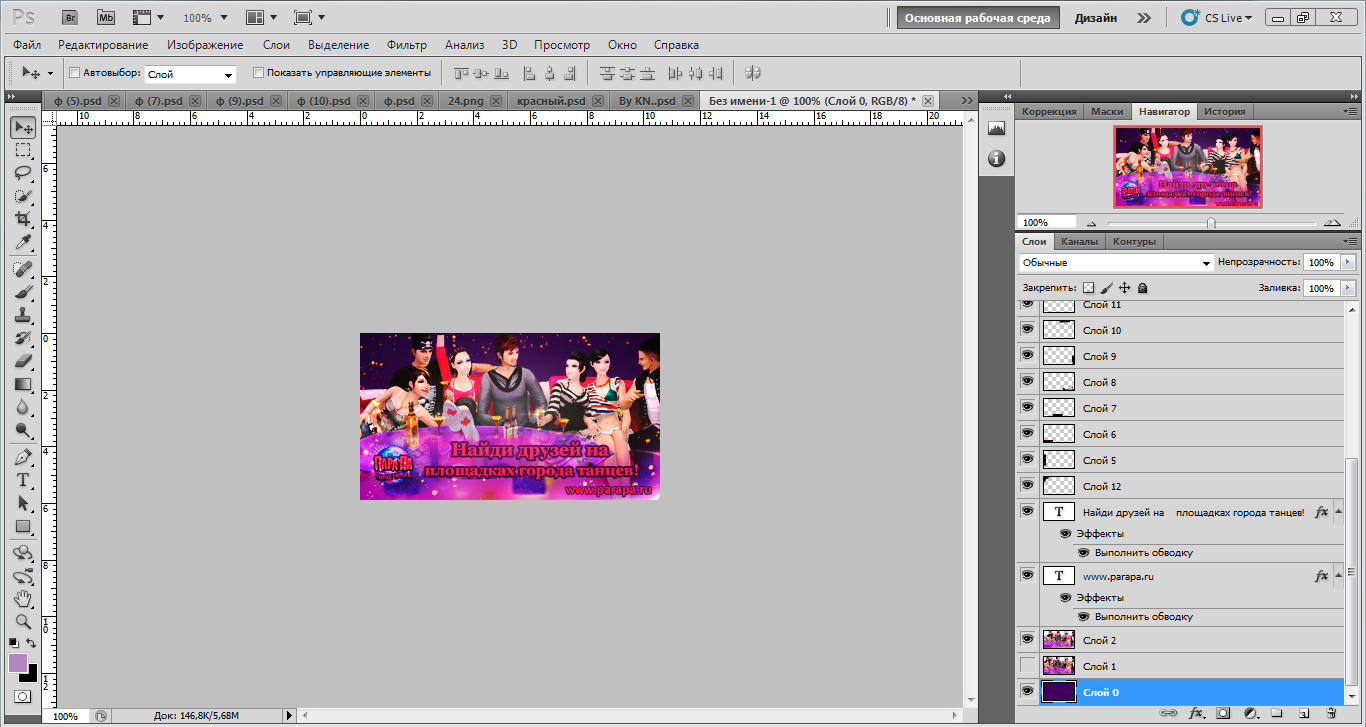Open the blend mode dropdown Обычные

[x=1116, y=262]
